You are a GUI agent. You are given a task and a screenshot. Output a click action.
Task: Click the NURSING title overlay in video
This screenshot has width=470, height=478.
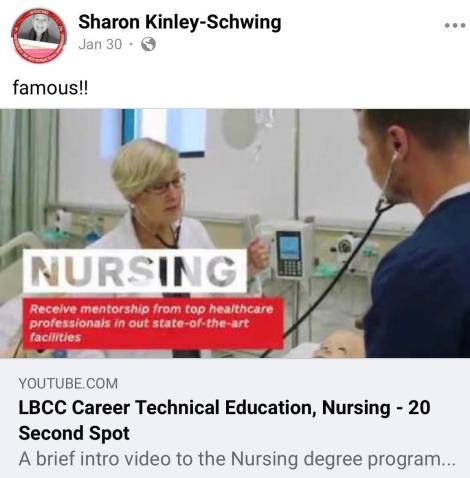pyautogui.click(x=135, y=271)
